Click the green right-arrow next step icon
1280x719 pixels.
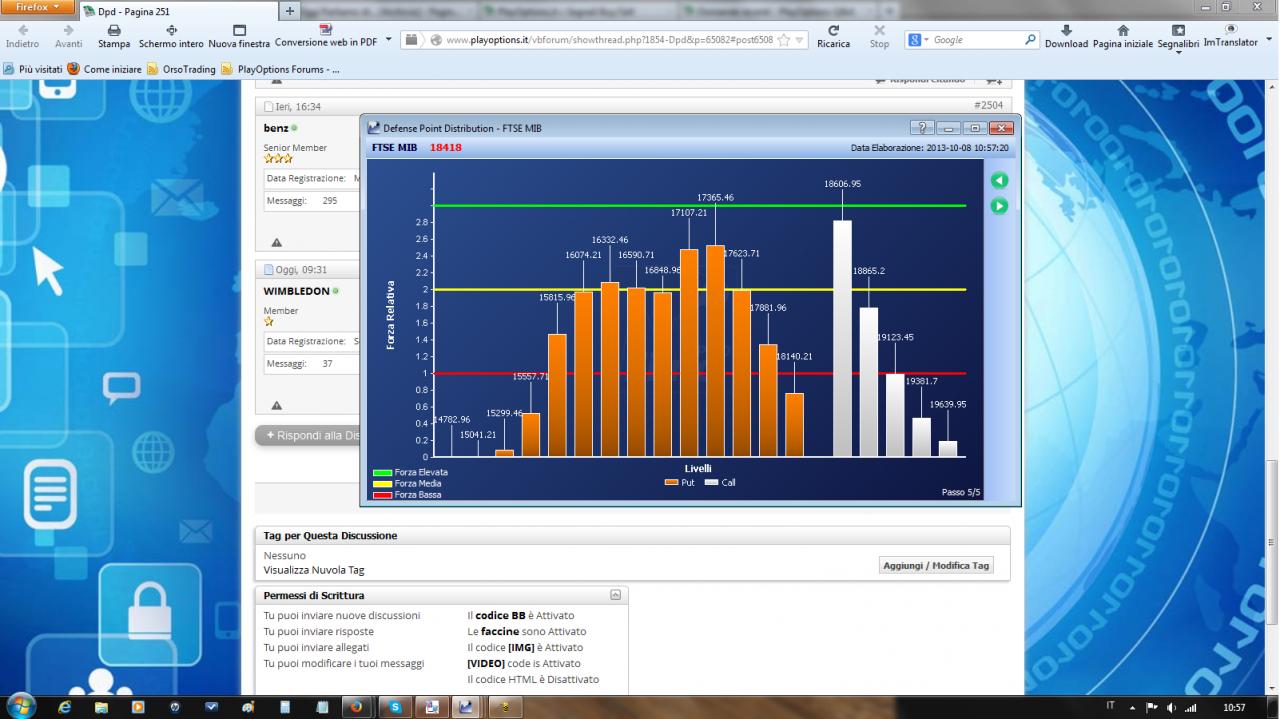click(x=999, y=206)
